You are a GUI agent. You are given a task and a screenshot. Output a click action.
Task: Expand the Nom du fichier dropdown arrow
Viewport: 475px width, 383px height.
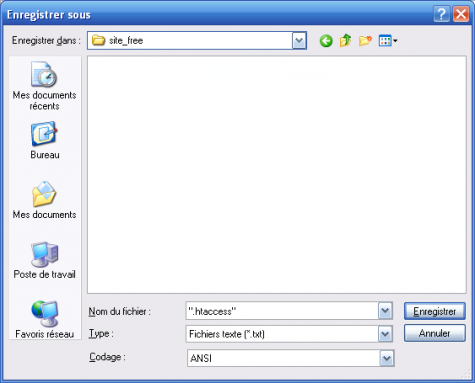coord(385,311)
